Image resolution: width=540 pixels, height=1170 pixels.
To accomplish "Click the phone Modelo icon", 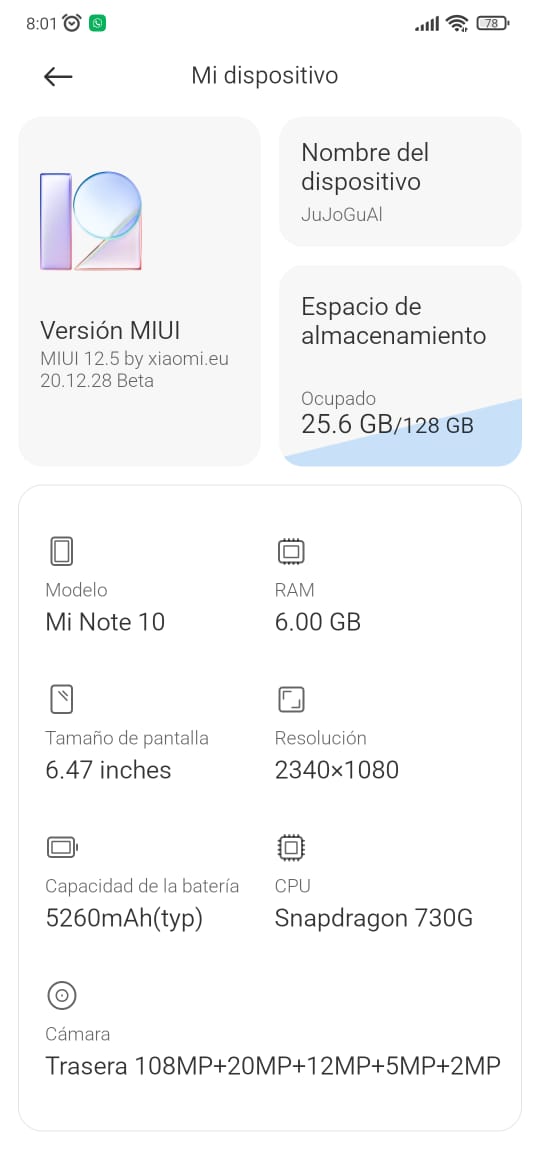I will point(62,552).
